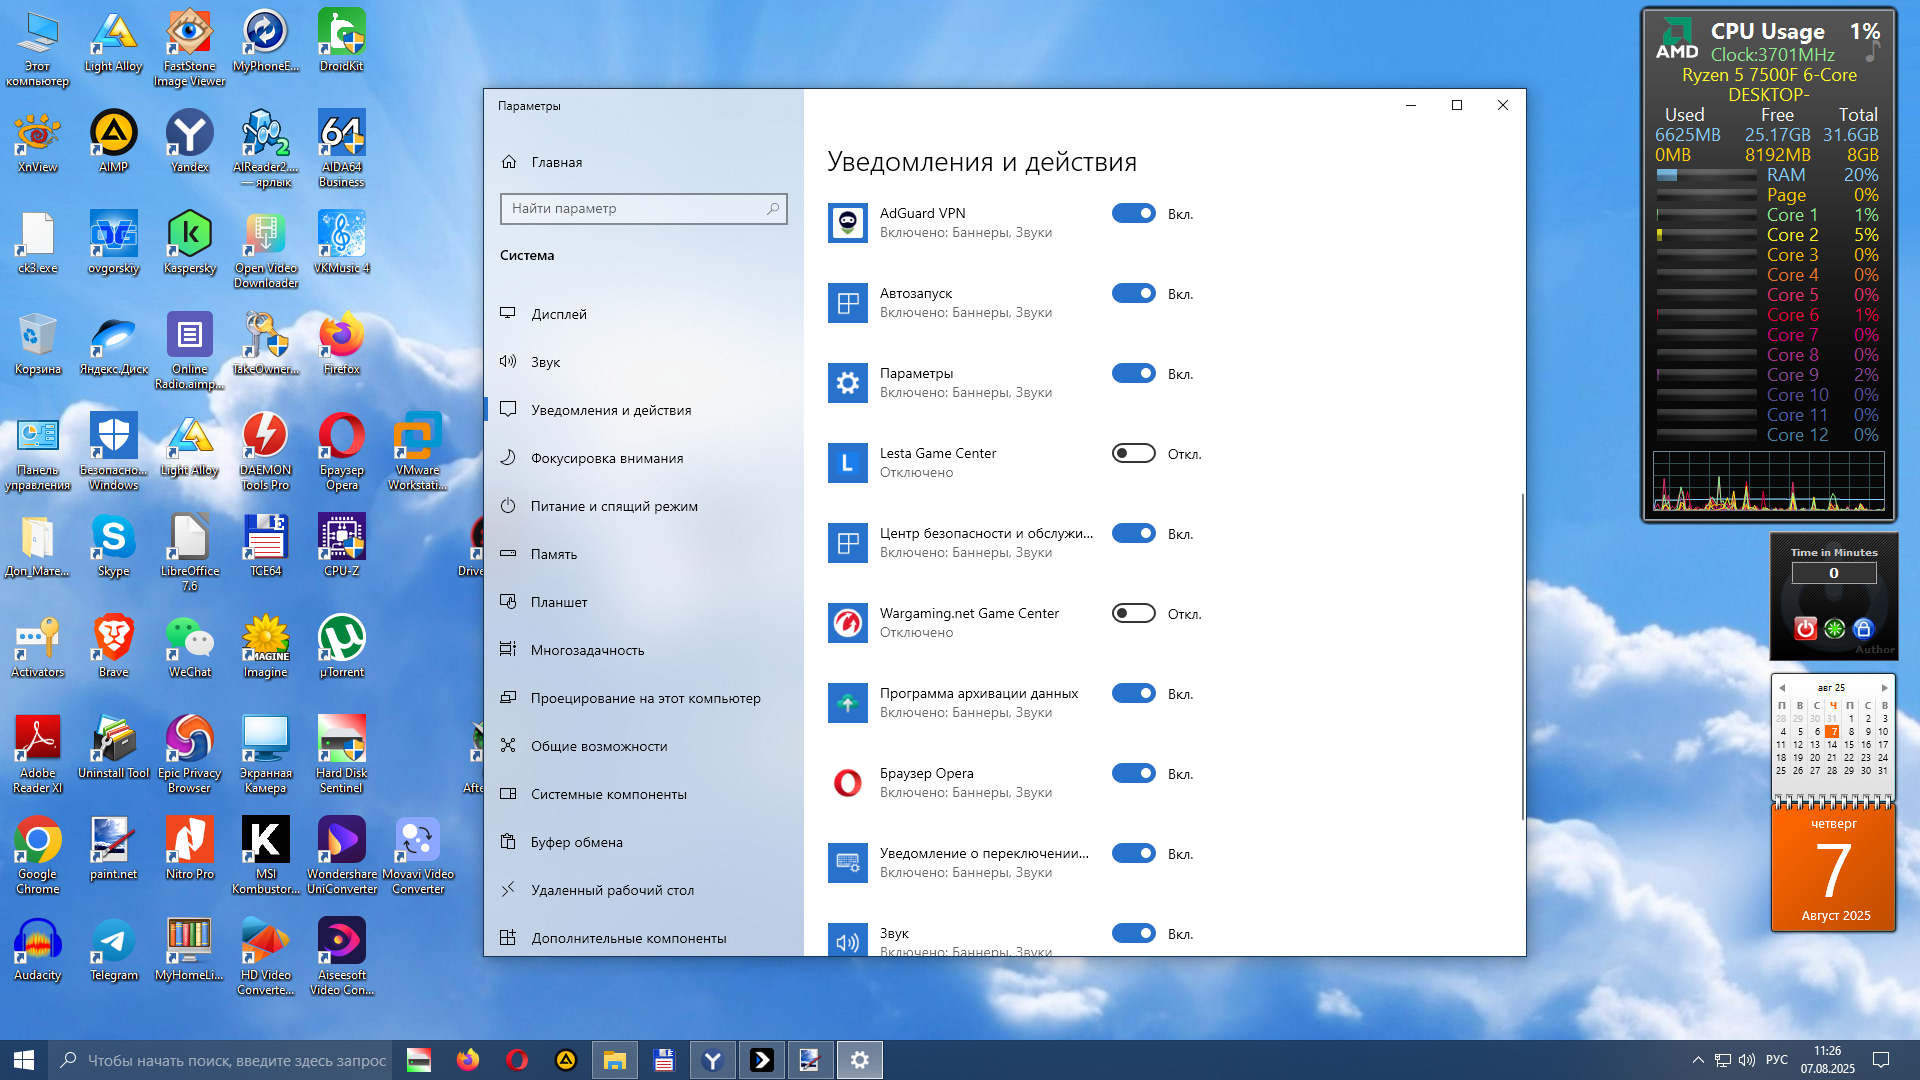
Task: Open Firefox from the taskbar
Action: pos(468,1060)
